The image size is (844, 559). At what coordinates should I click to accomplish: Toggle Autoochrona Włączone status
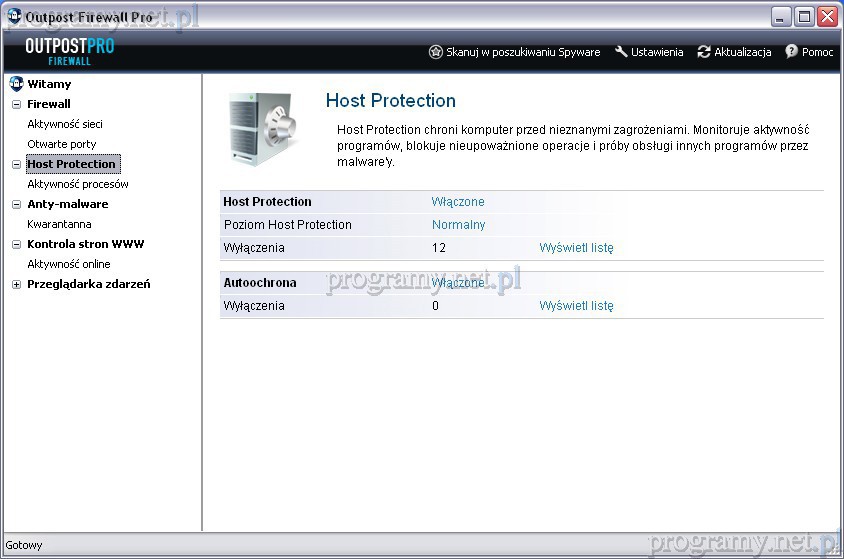click(458, 283)
